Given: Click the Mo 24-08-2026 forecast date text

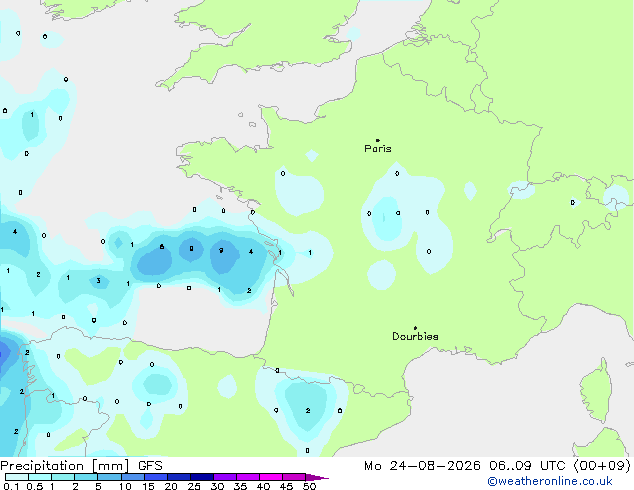Looking at the screenshot, I should point(422,466).
